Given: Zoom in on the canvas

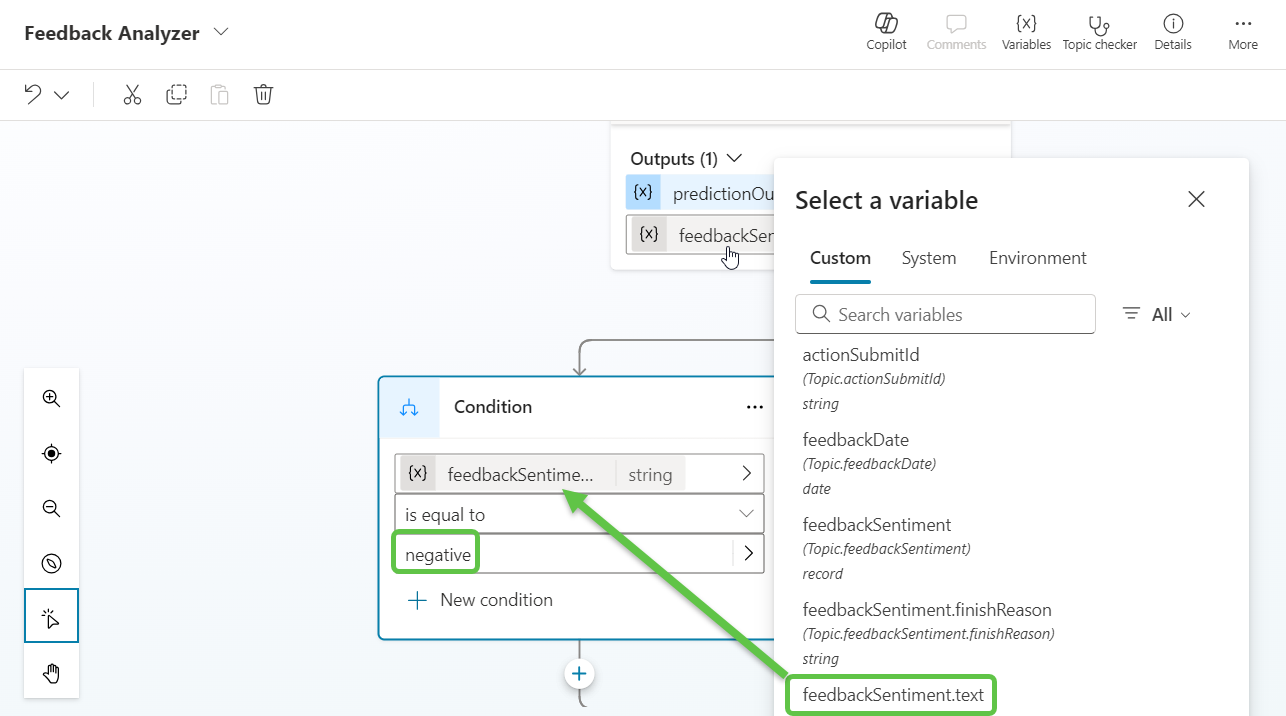Looking at the screenshot, I should tap(52, 398).
